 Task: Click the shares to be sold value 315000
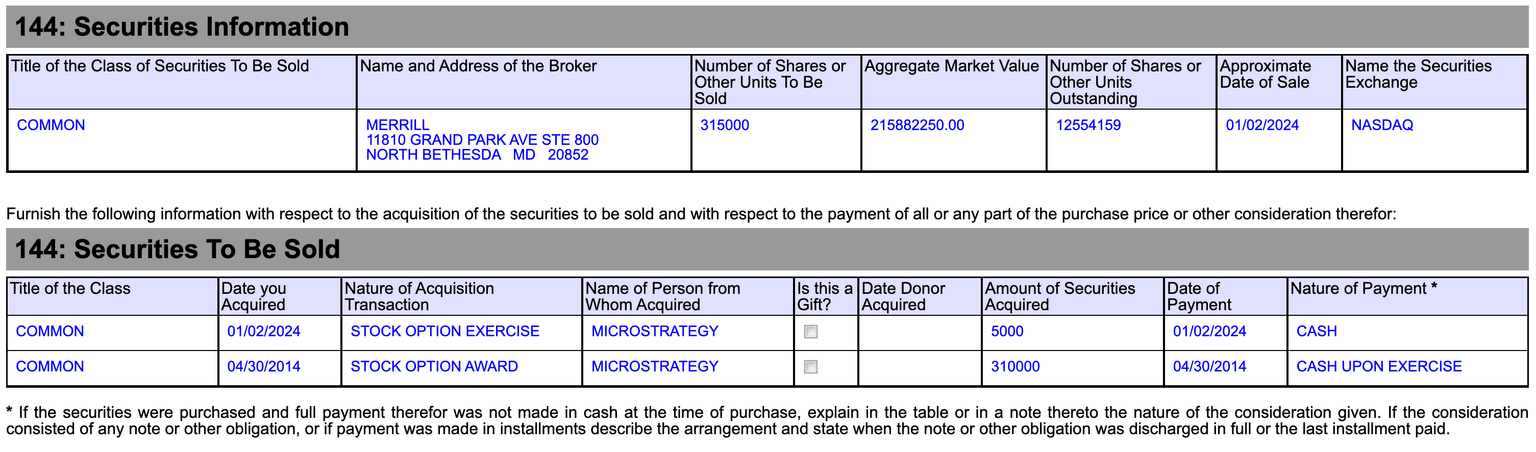(725, 125)
